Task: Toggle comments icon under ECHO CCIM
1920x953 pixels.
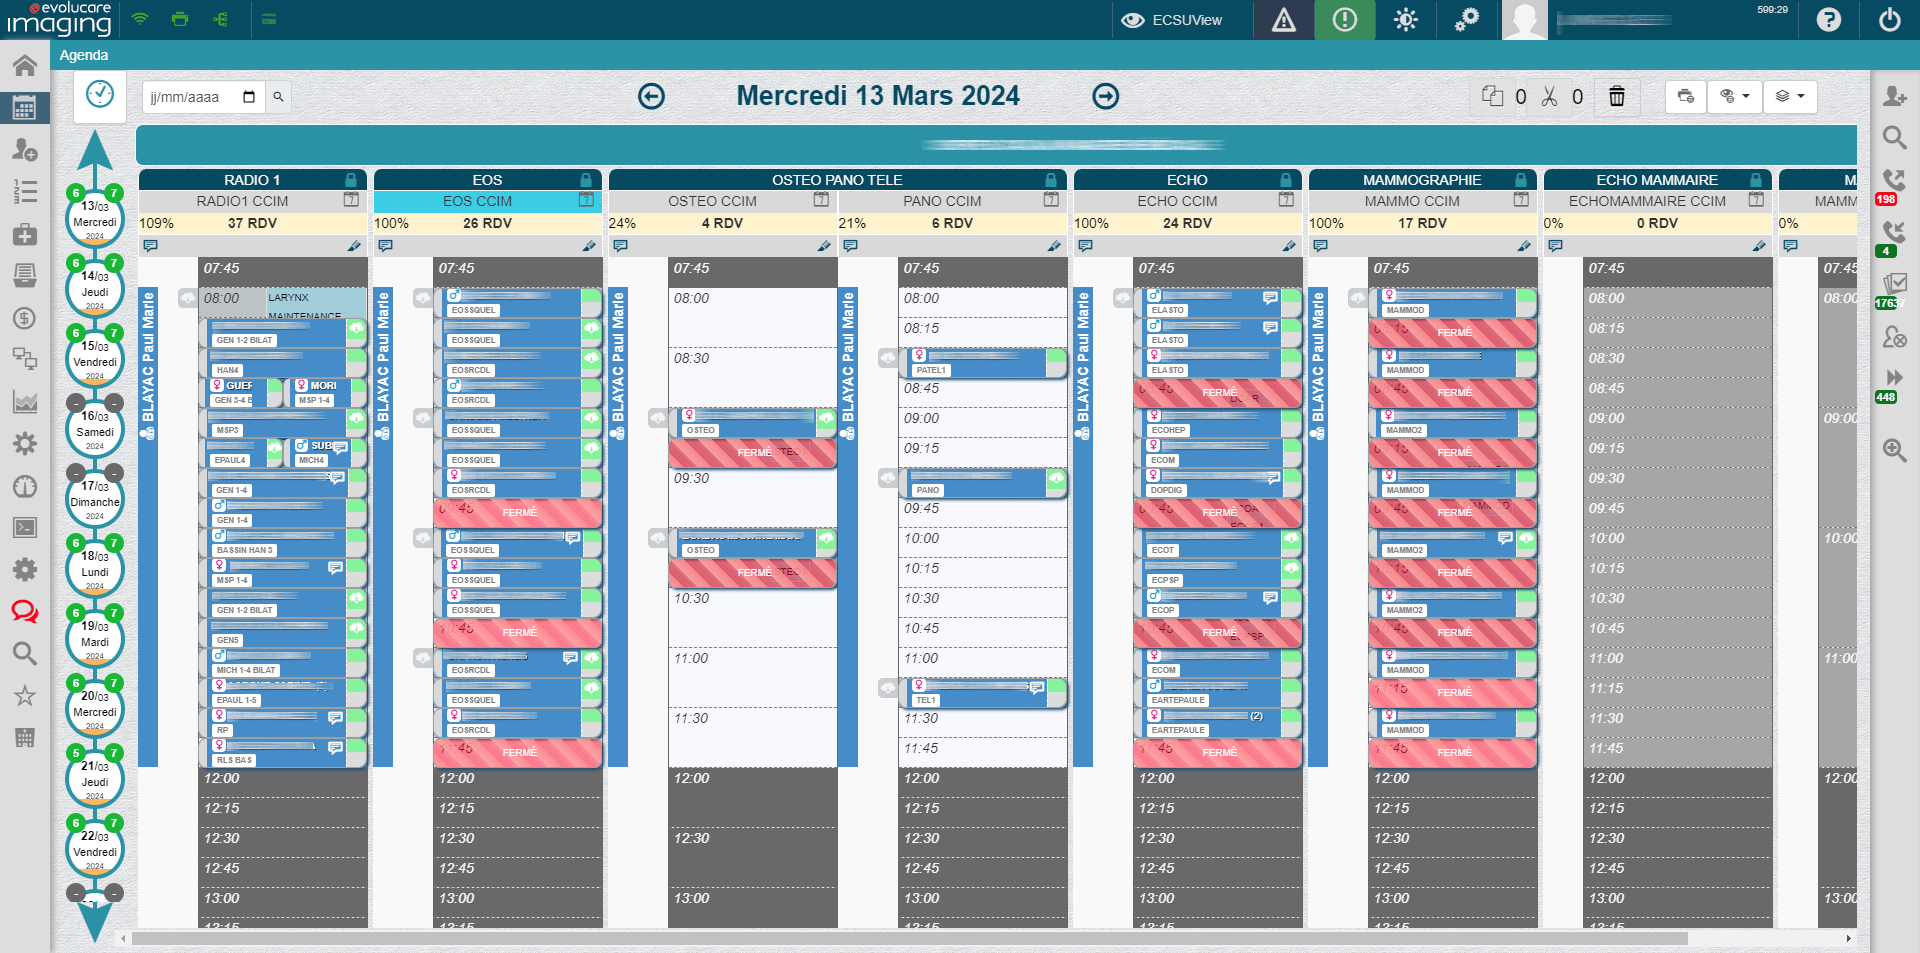Action: 1085,245
